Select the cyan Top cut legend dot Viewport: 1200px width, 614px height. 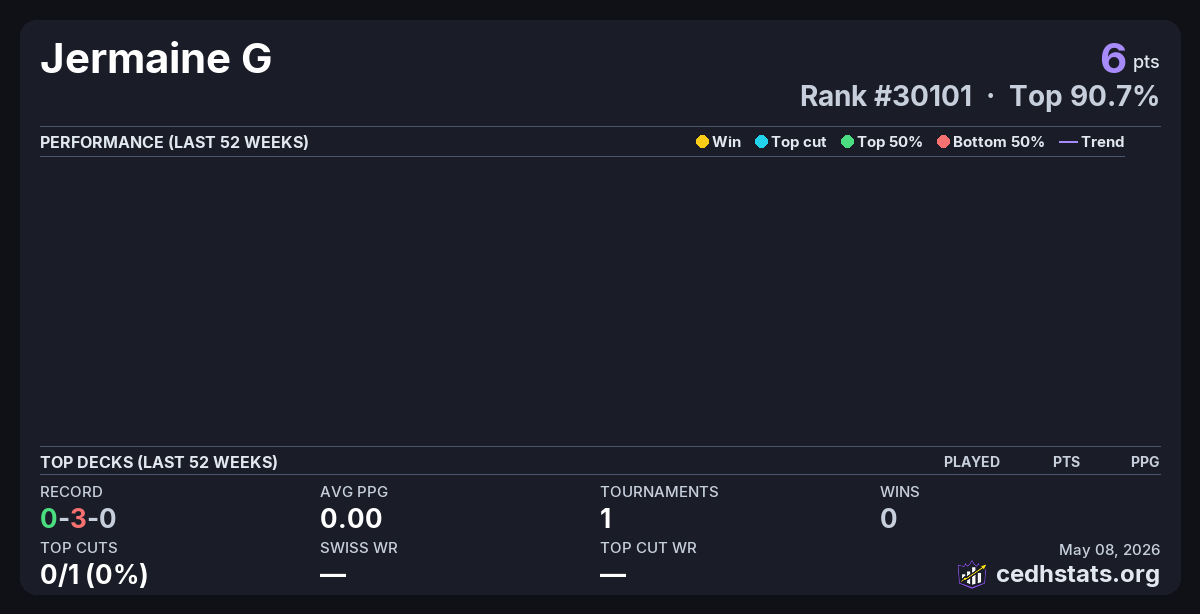click(x=761, y=142)
